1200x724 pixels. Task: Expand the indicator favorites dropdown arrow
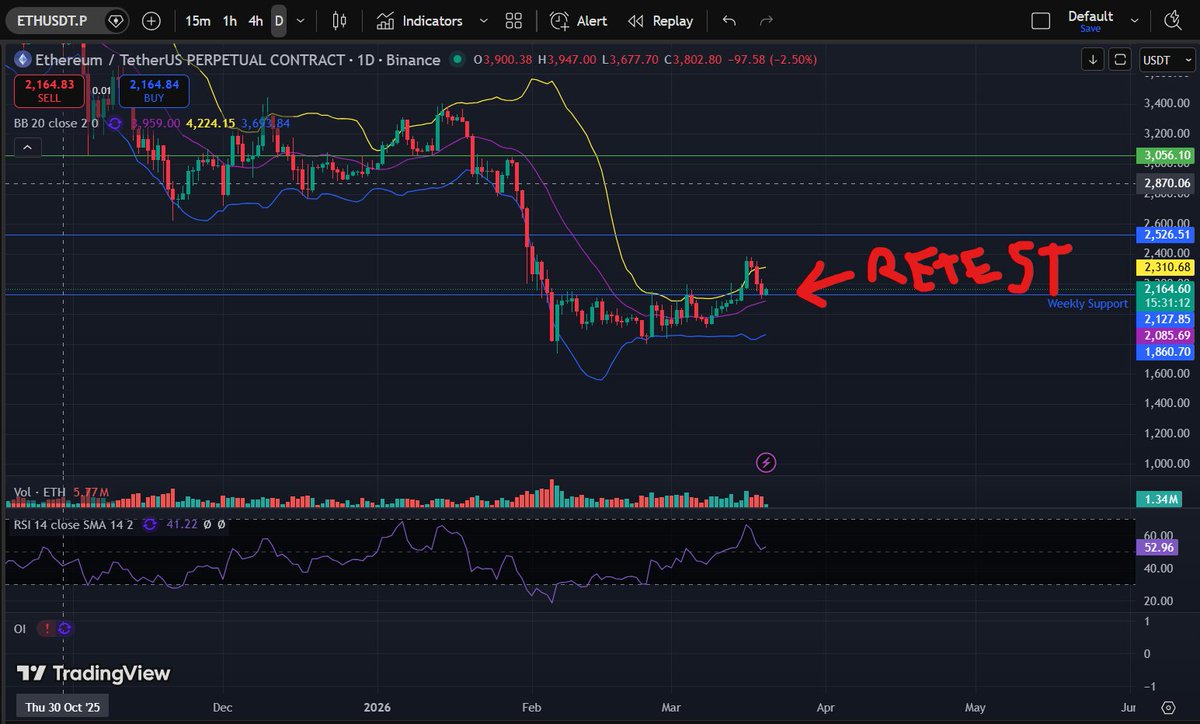(484, 21)
